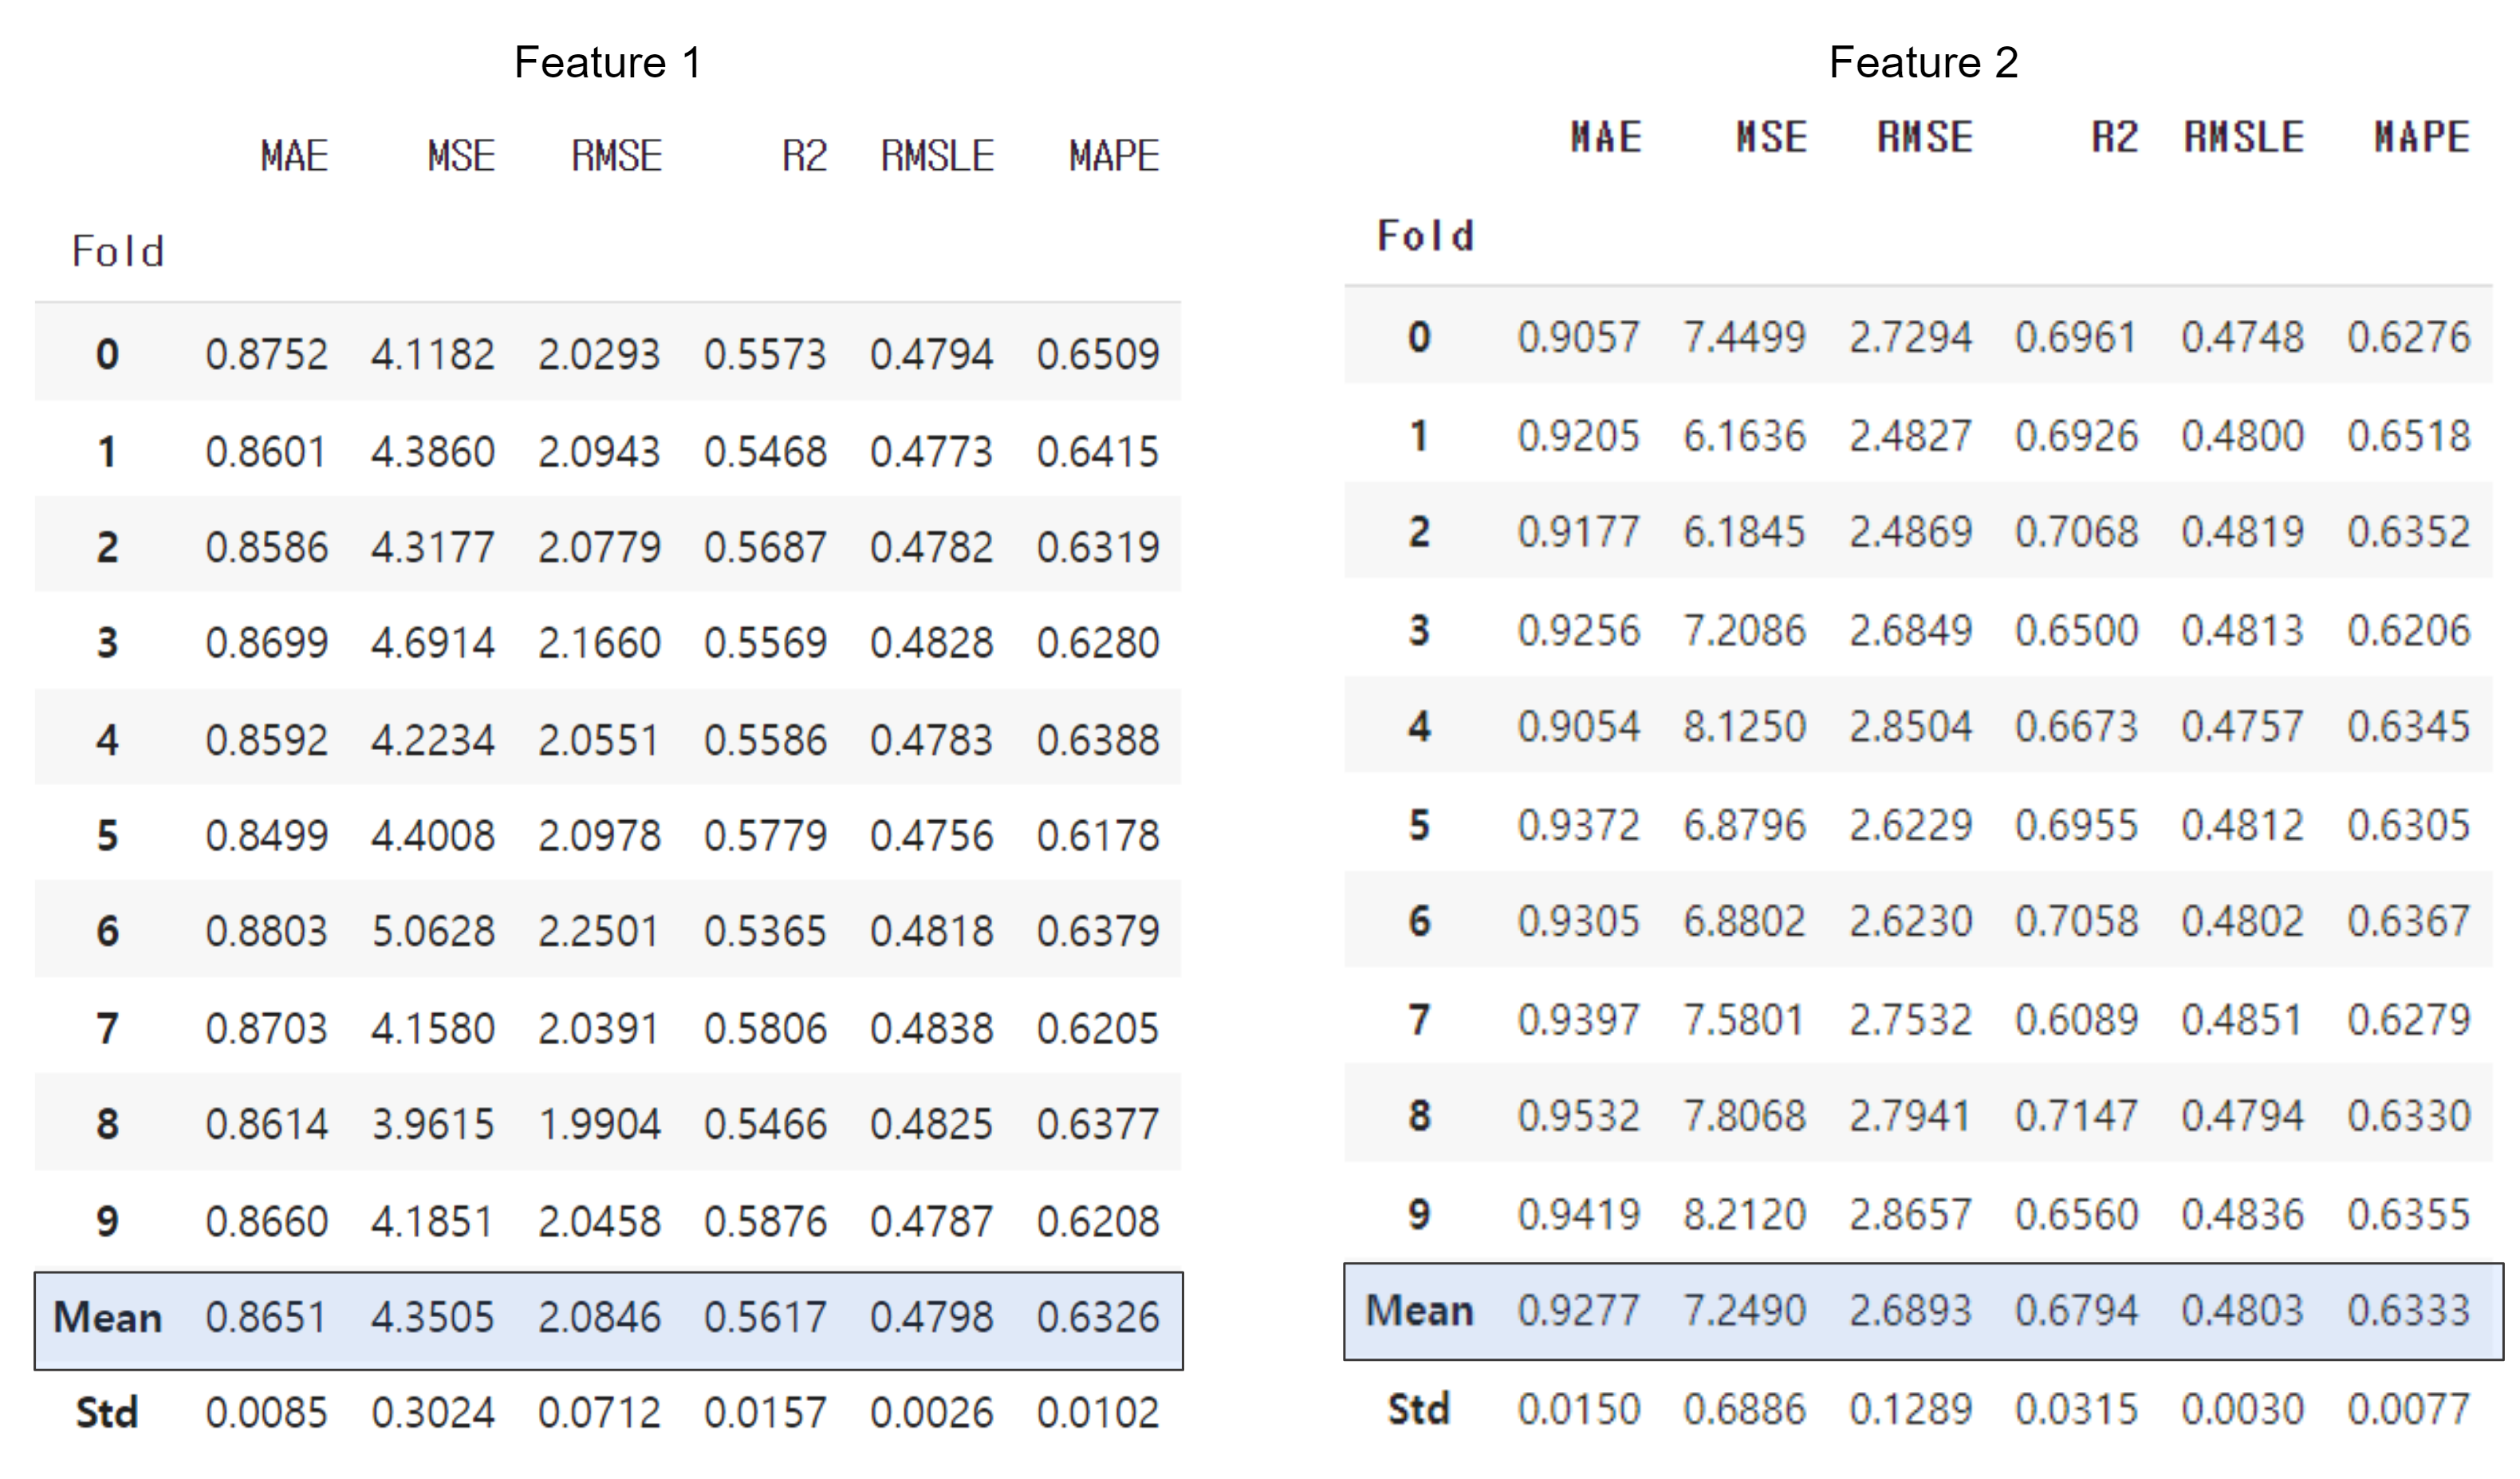Image resolution: width=2520 pixels, height=1479 pixels.
Task: Click Feature 2 Std MSE value 0.6886
Action: coord(1744,1409)
